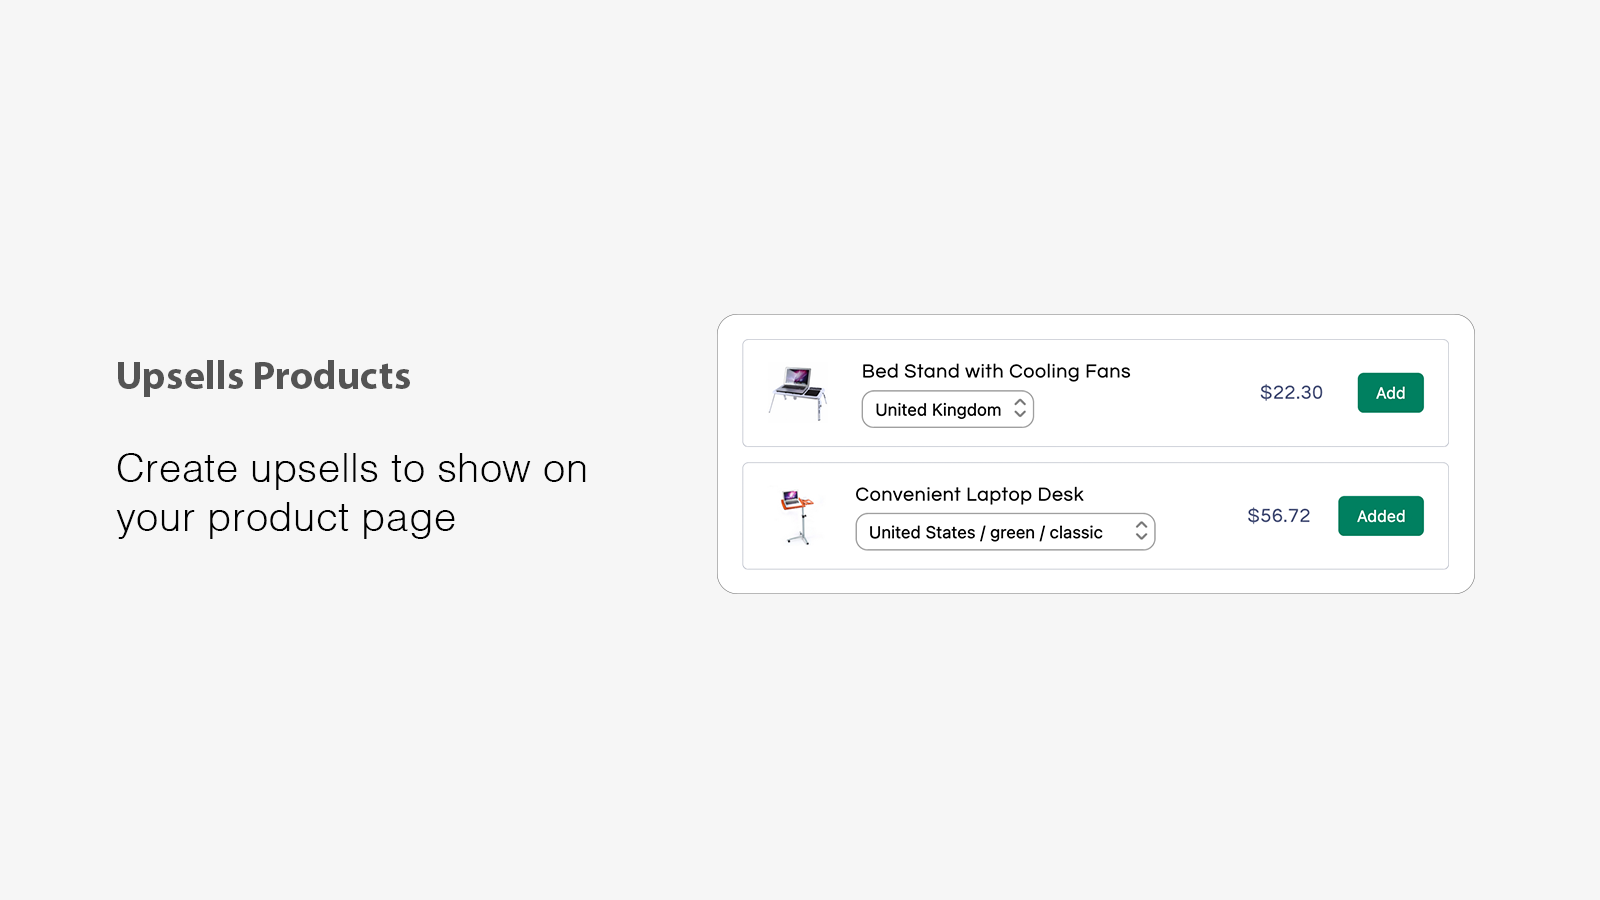Click the Convenient Laptop Desk title

[x=969, y=494]
